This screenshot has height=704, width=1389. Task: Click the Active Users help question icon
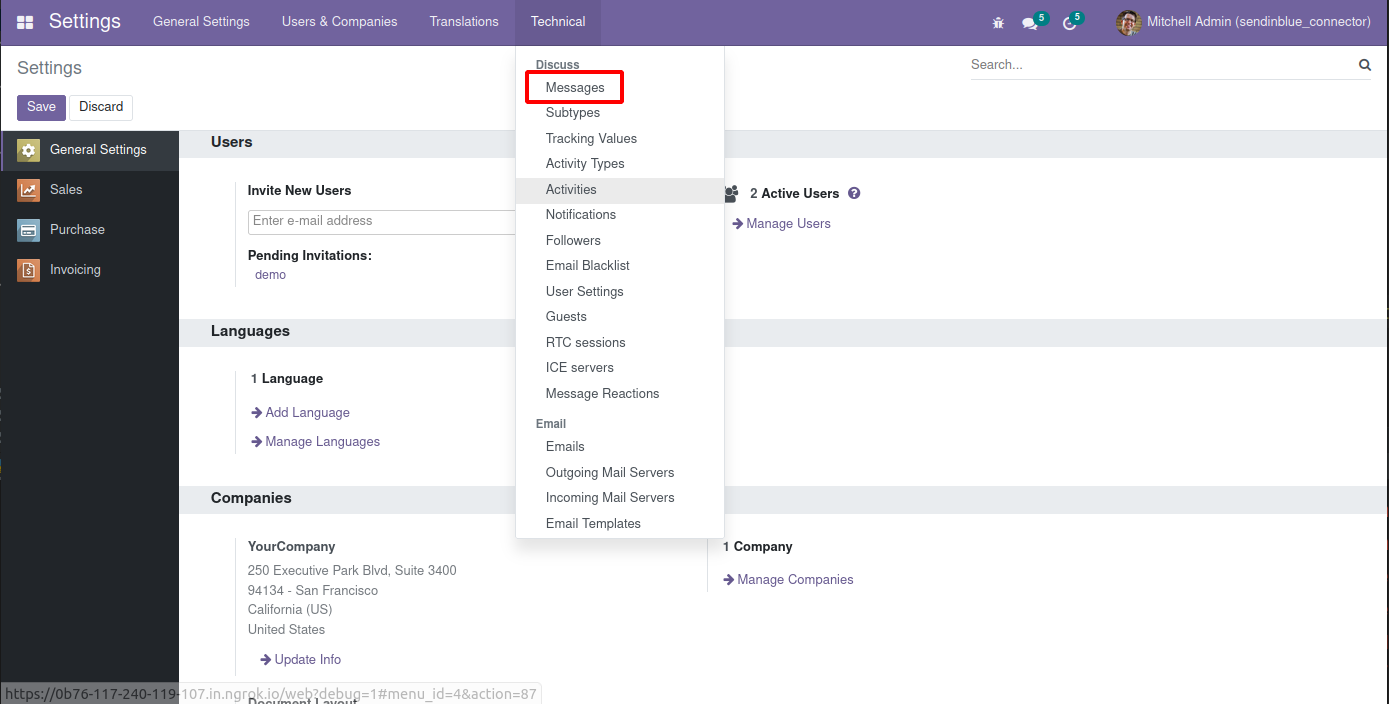854,194
